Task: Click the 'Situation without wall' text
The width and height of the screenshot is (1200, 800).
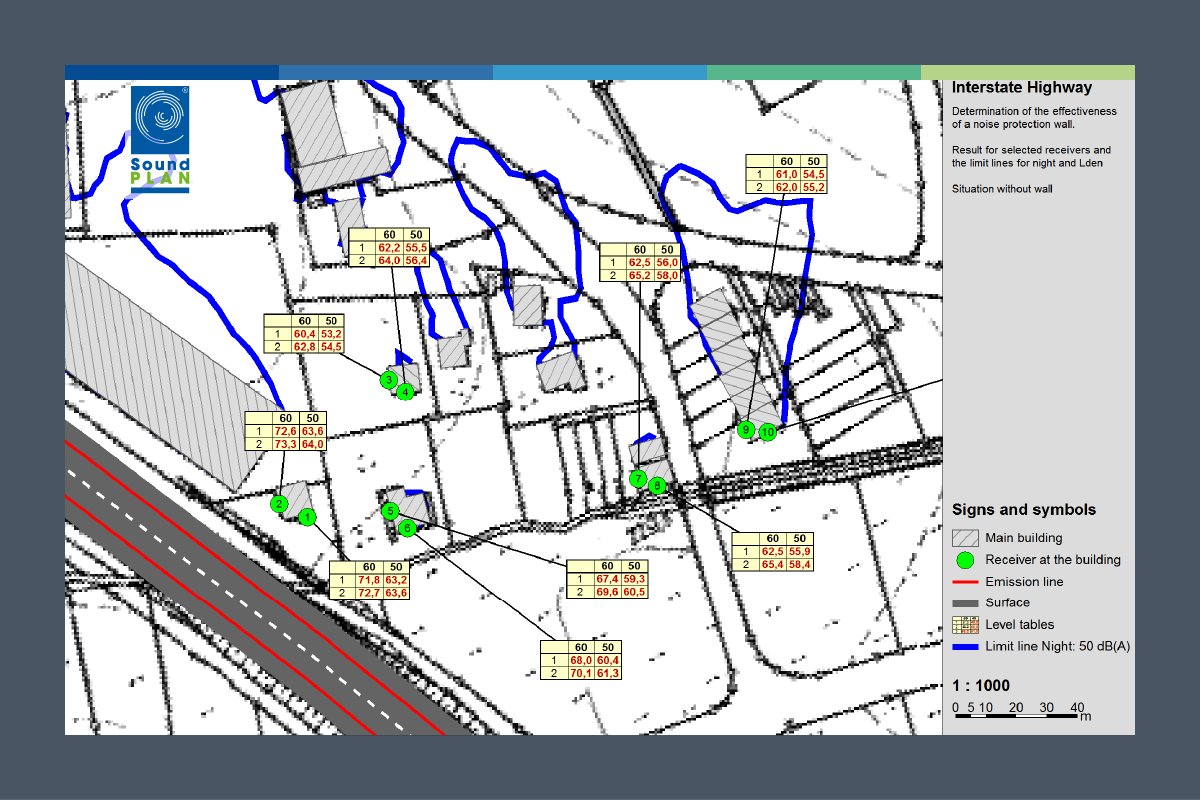Action: pyautogui.click(x=1002, y=188)
